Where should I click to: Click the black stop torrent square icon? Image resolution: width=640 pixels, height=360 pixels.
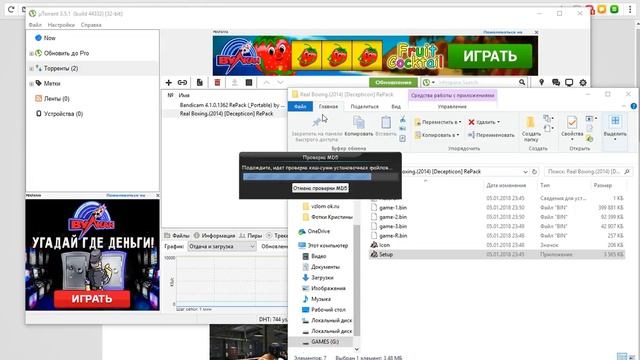pyautogui.click(x=249, y=82)
